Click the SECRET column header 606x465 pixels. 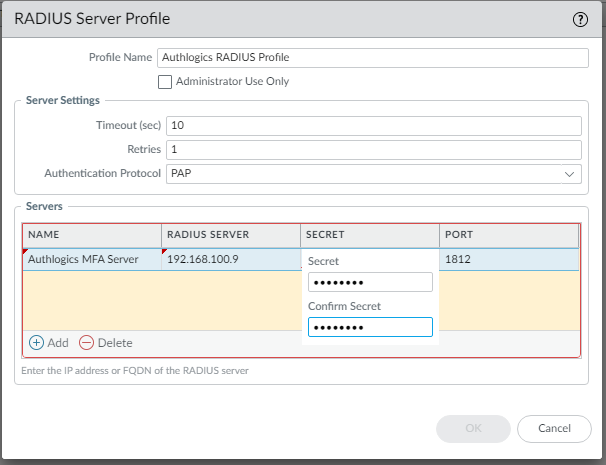(x=370, y=235)
